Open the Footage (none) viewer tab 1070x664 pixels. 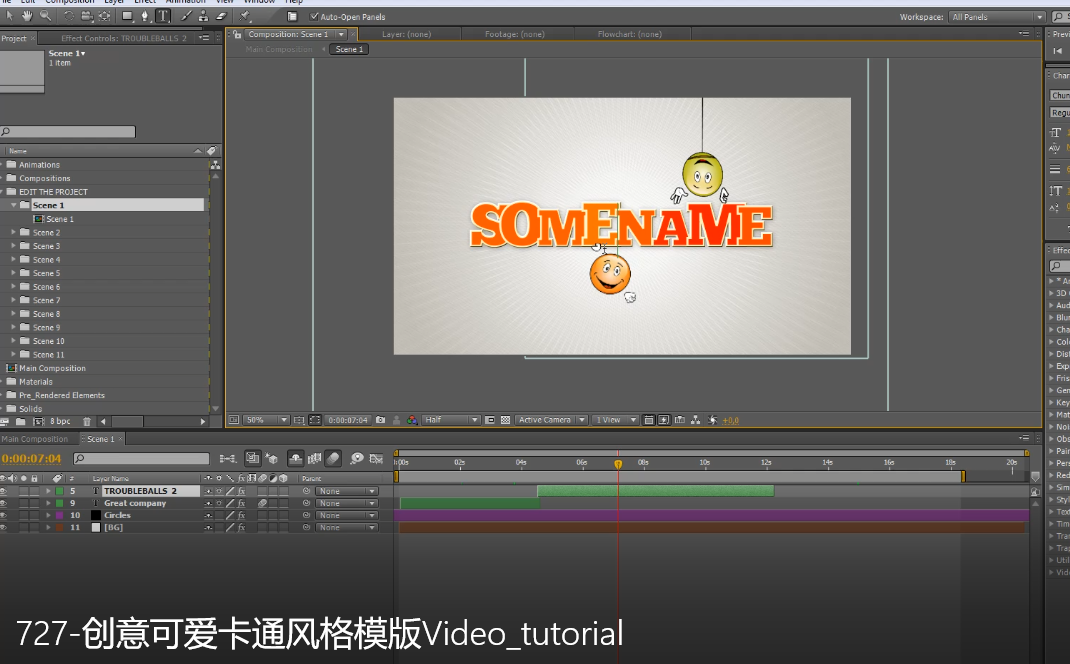click(x=515, y=34)
